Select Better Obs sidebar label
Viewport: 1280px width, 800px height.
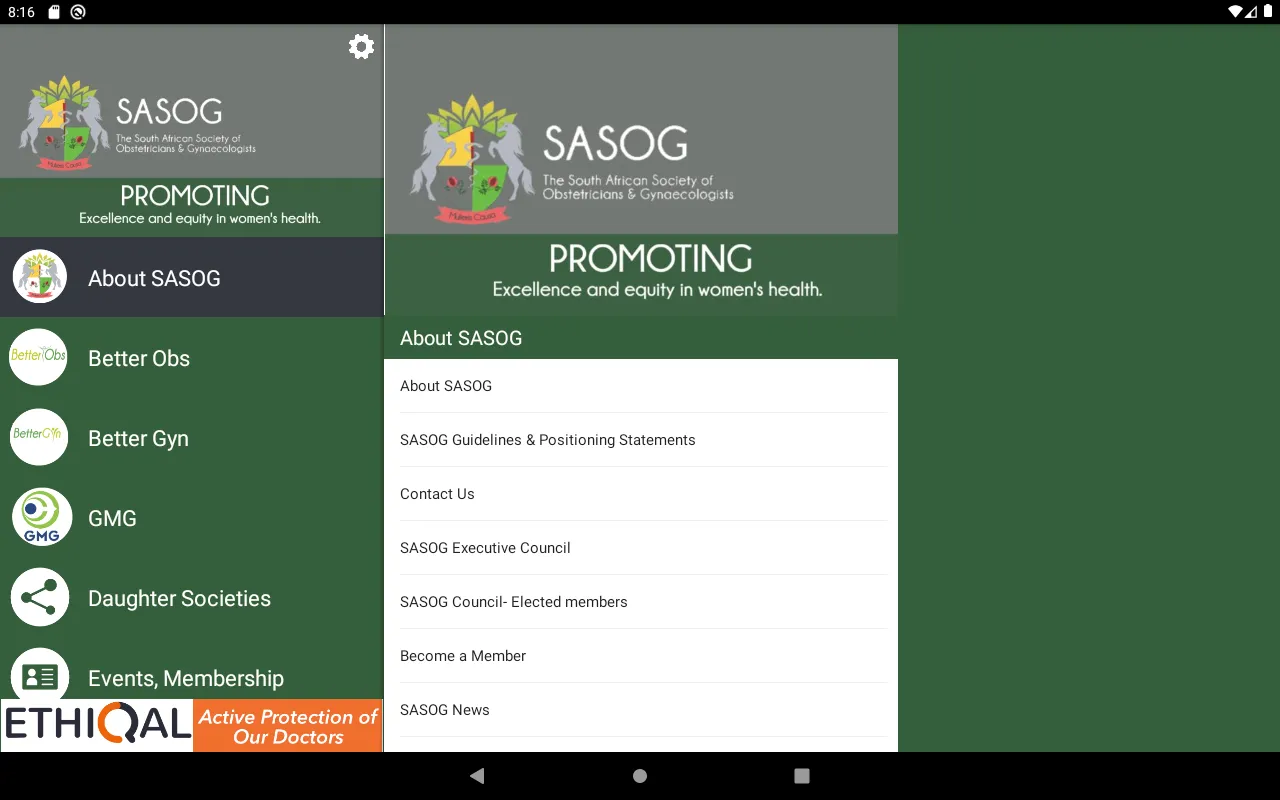[139, 358]
